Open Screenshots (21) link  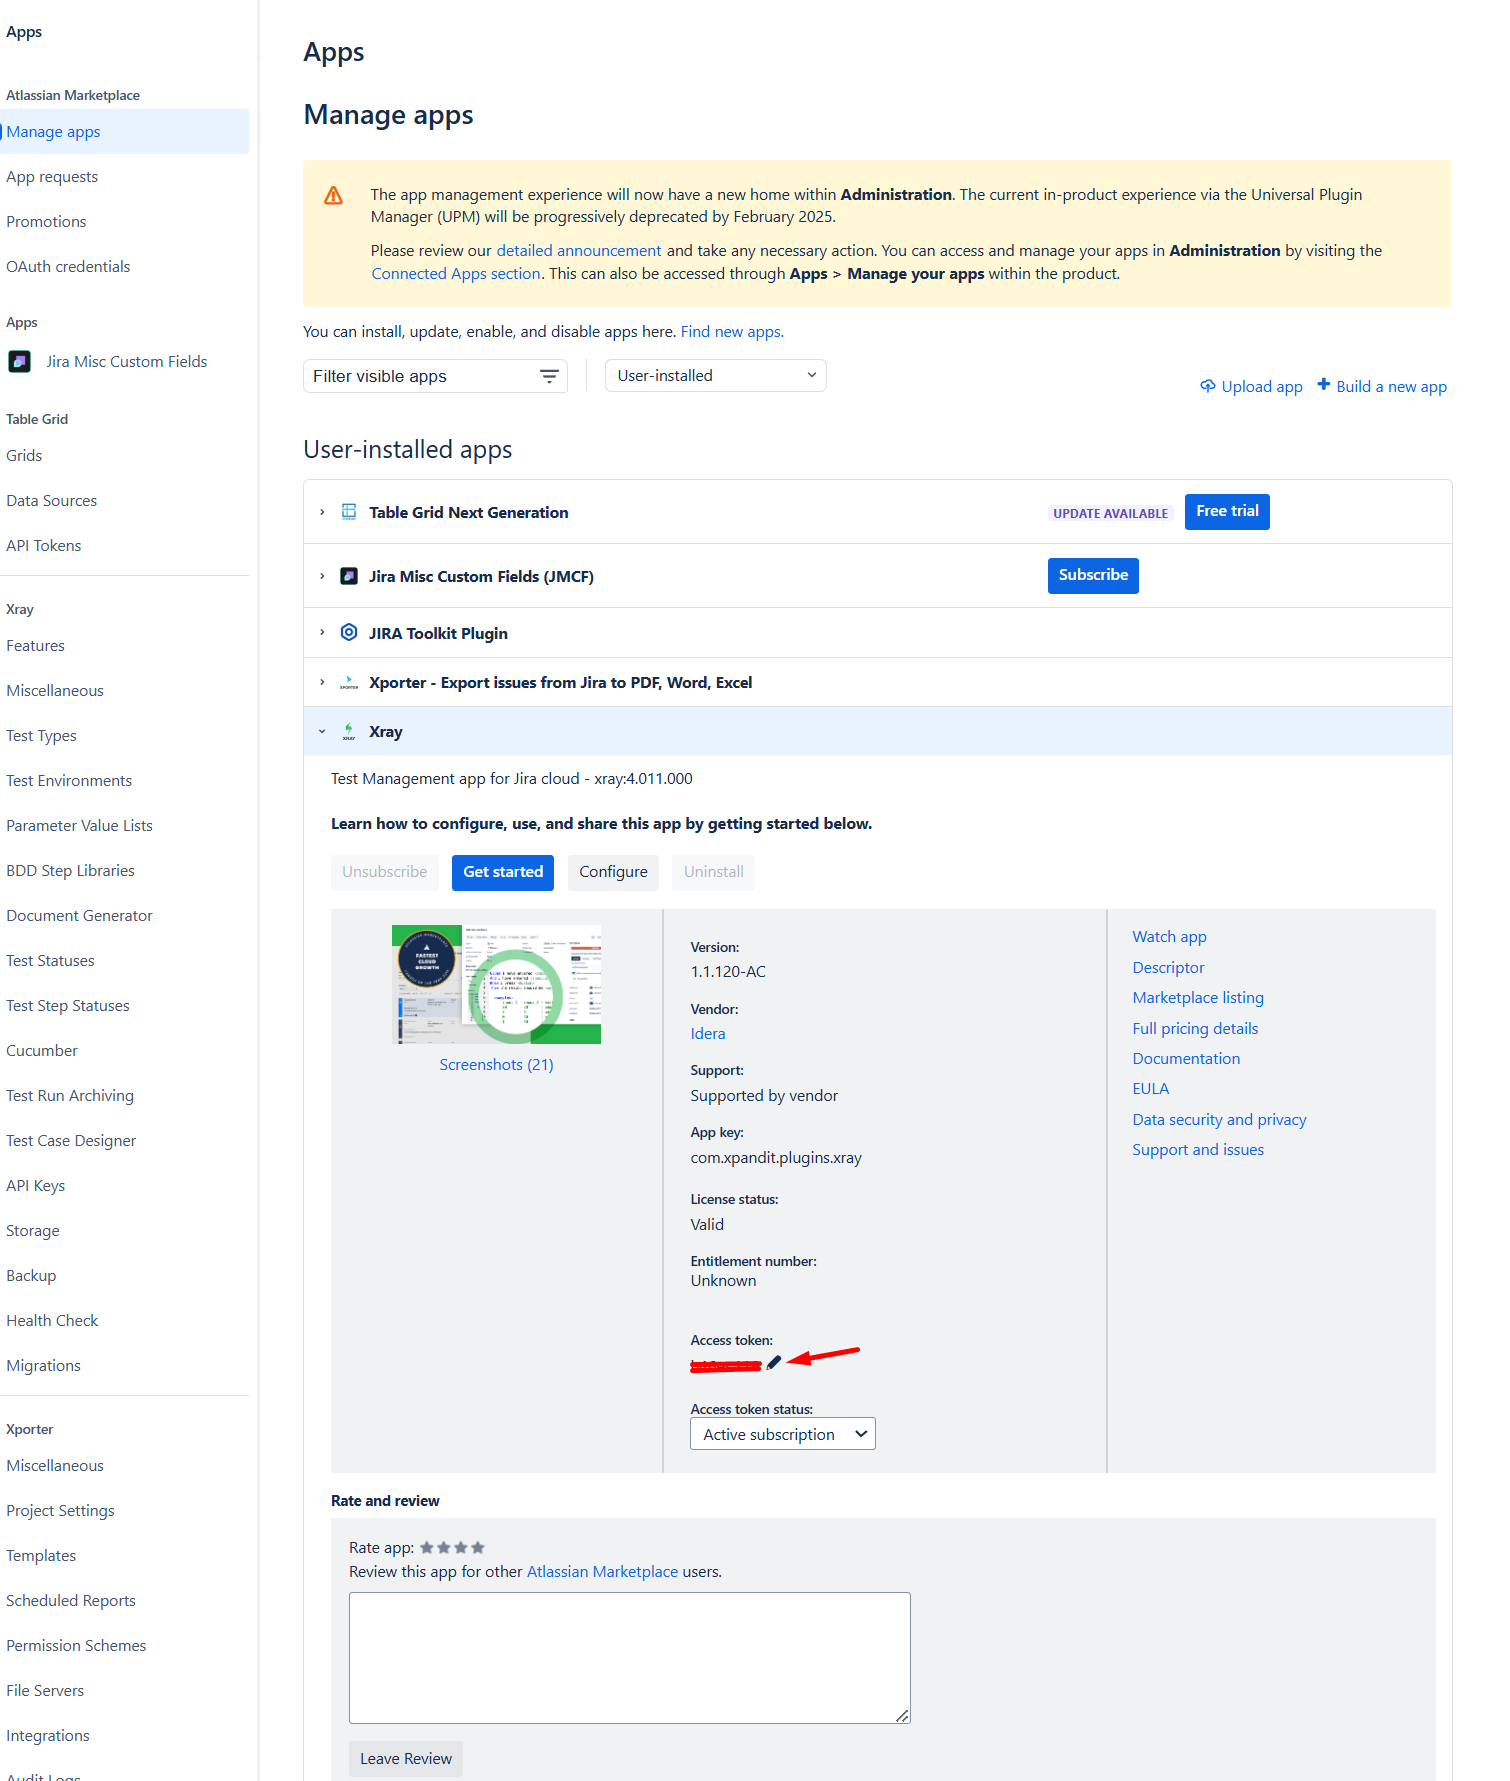496,1064
